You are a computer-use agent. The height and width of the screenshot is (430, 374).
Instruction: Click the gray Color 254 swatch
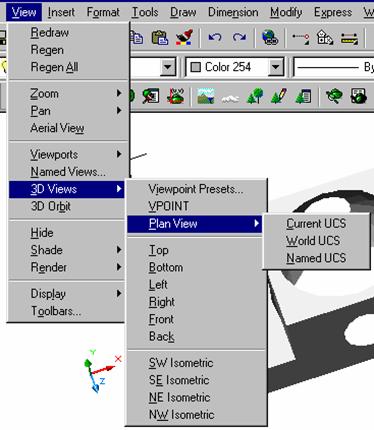[x=195, y=67]
